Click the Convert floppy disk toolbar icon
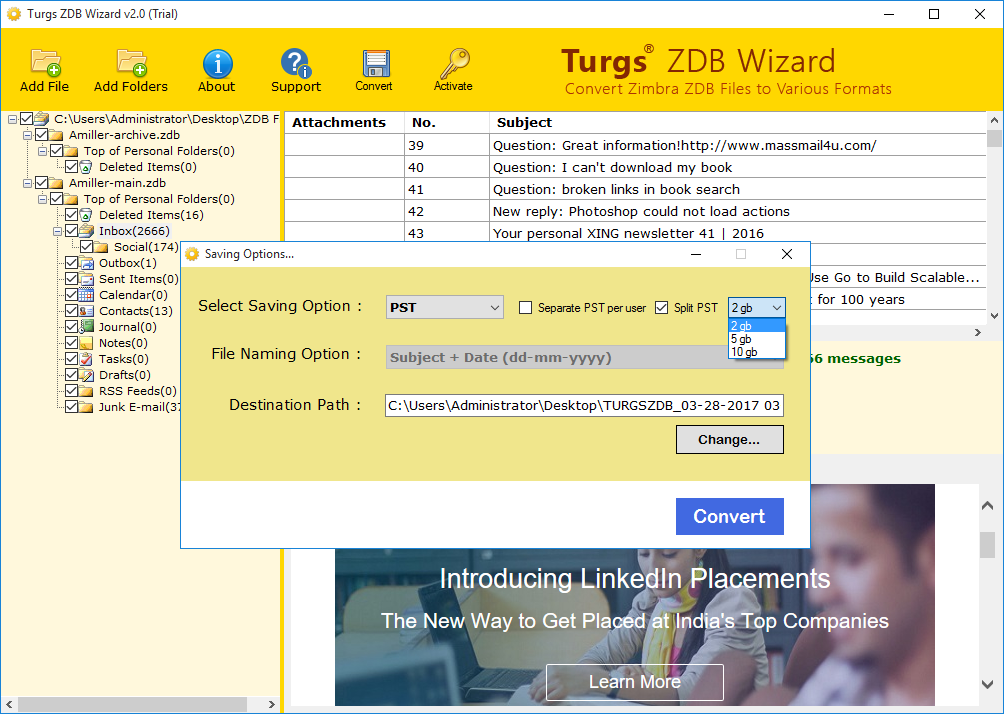Screen dimensions: 1004x714 [x=376, y=63]
